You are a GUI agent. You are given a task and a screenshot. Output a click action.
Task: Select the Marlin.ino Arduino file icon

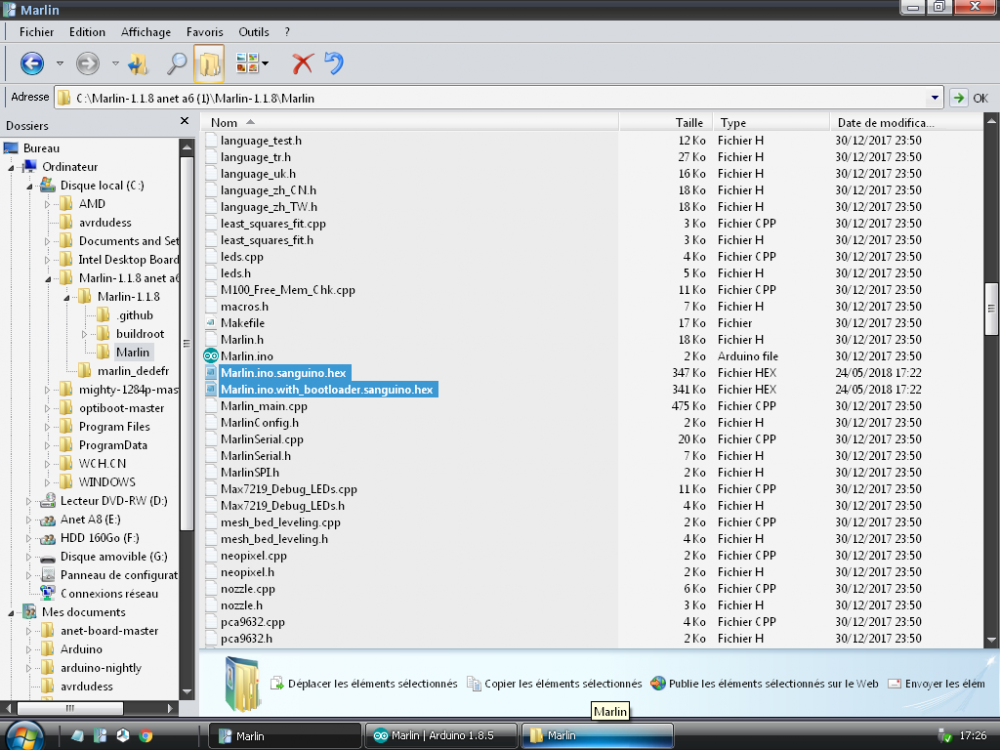(x=210, y=356)
